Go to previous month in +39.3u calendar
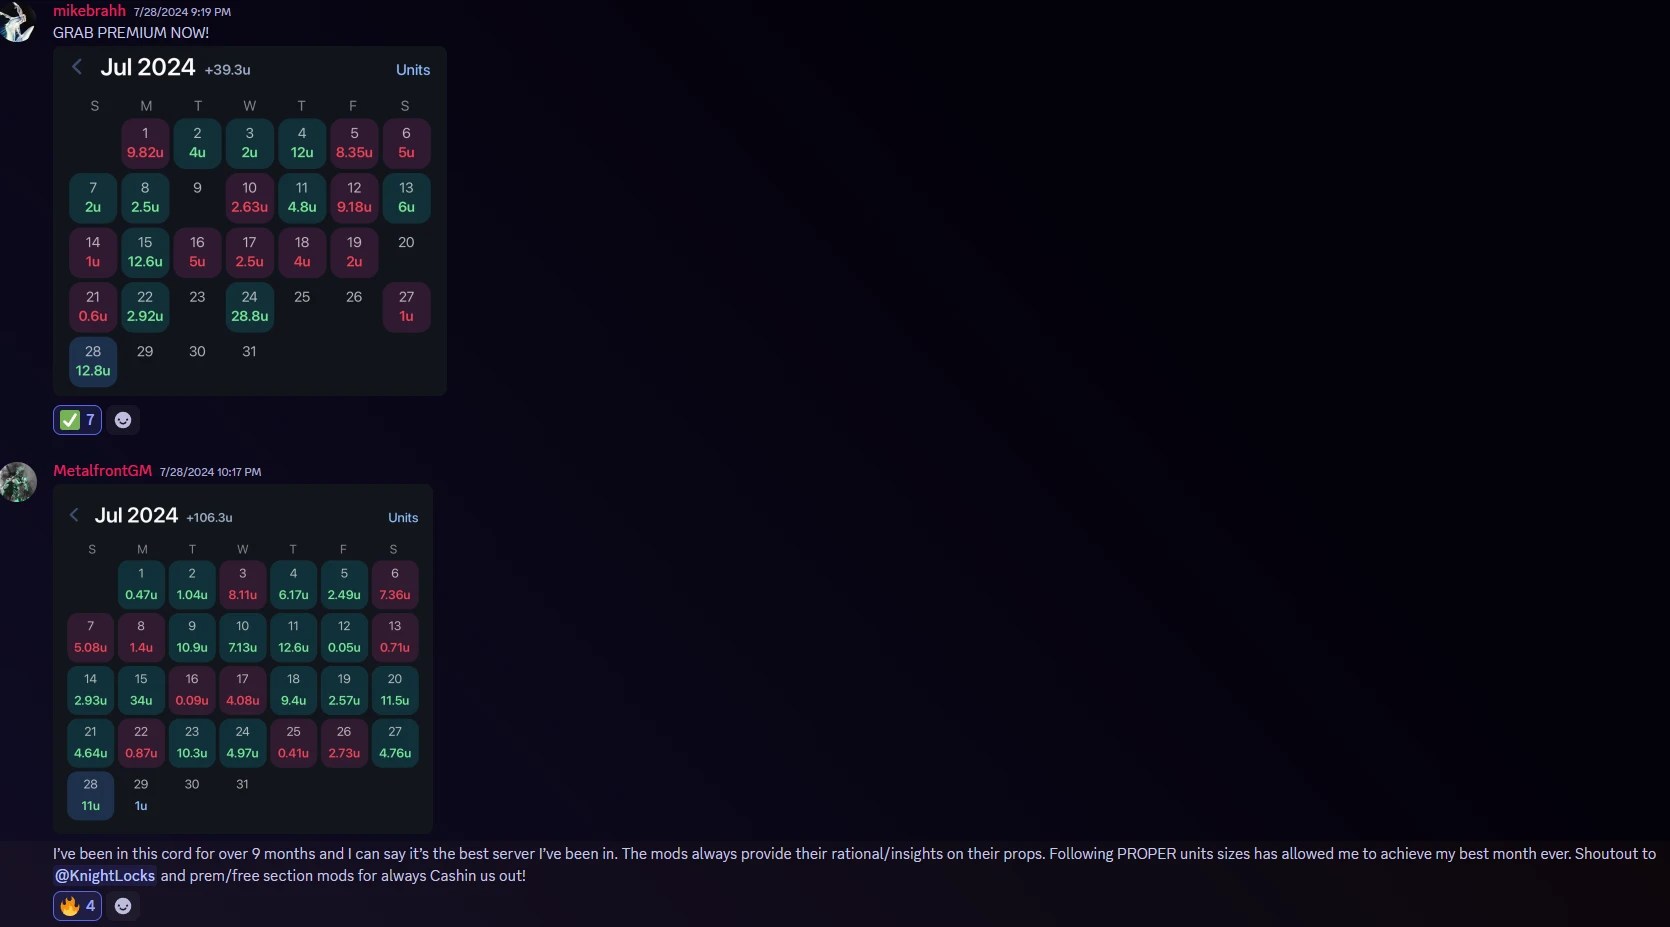1670x927 pixels. click(77, 67)
